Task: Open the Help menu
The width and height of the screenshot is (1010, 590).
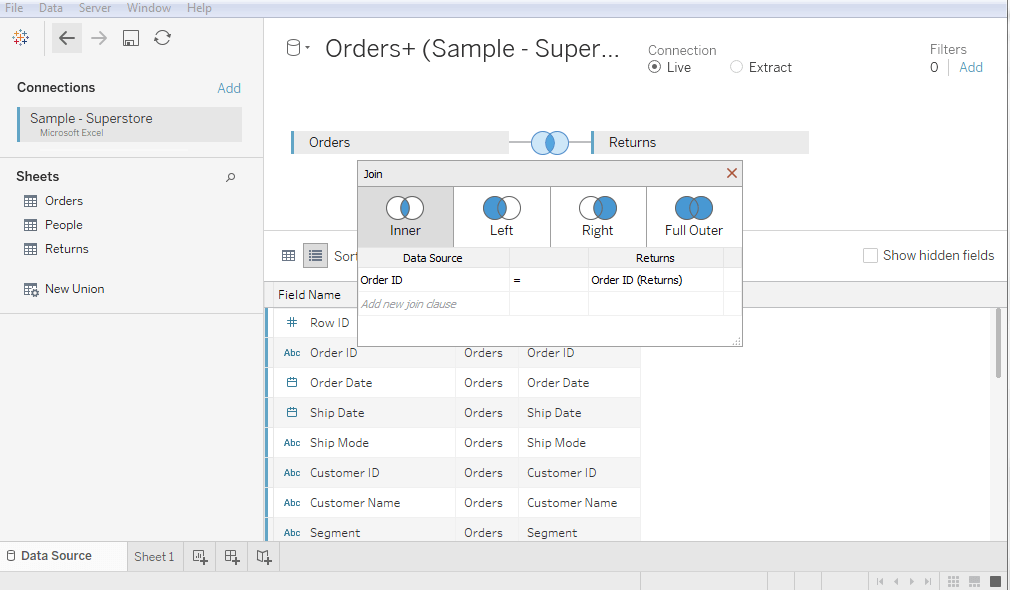Action: 199,8
